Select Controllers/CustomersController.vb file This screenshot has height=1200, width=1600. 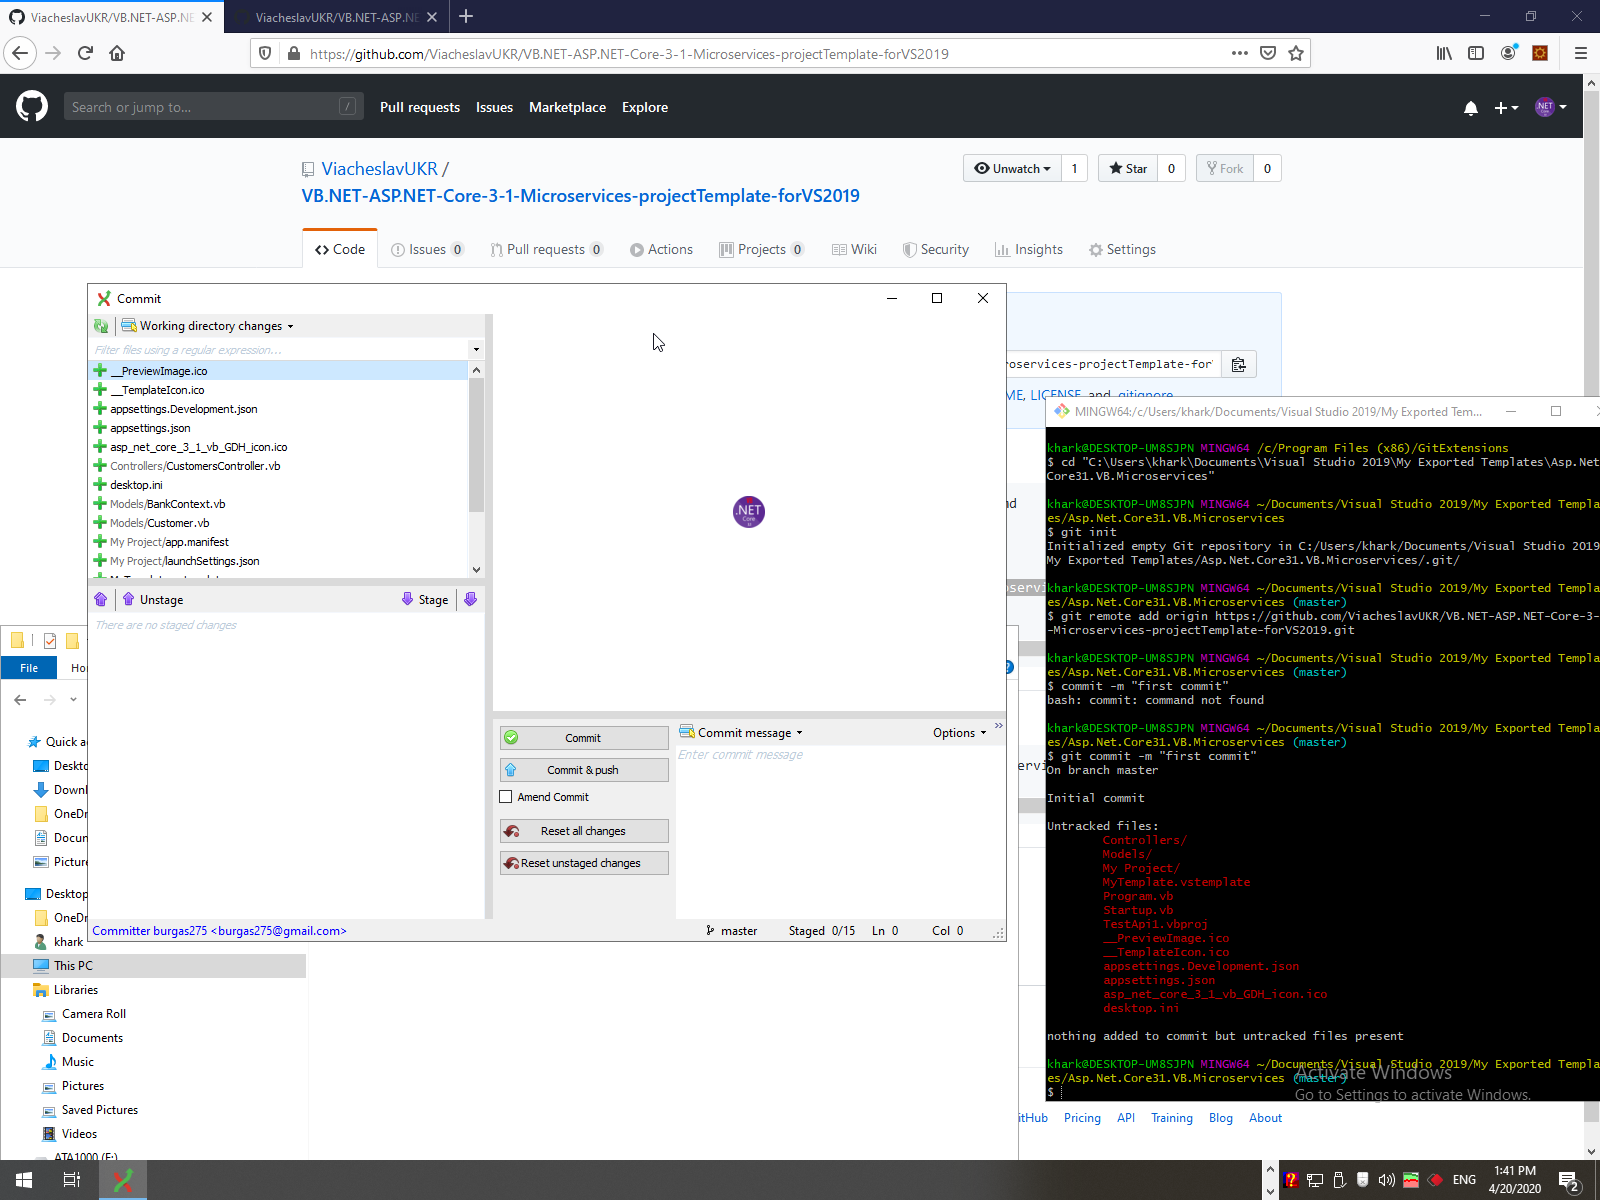(x=279, y=466)
